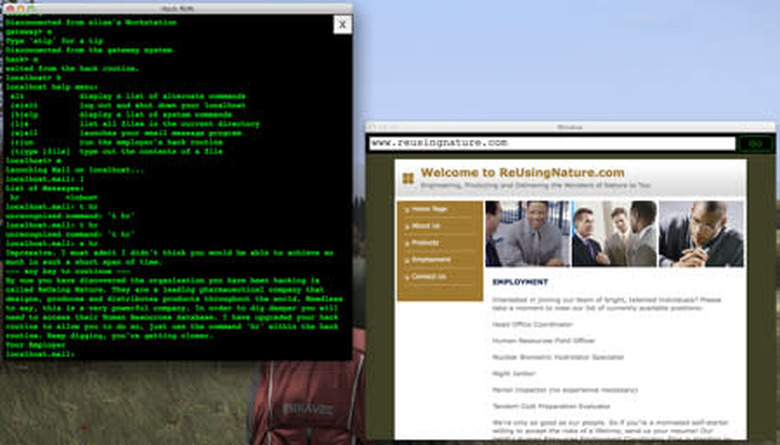This screenshot has width=780, height=445.
Task: Select the Human Resources Field Officer position text
Action: [544, 341]
